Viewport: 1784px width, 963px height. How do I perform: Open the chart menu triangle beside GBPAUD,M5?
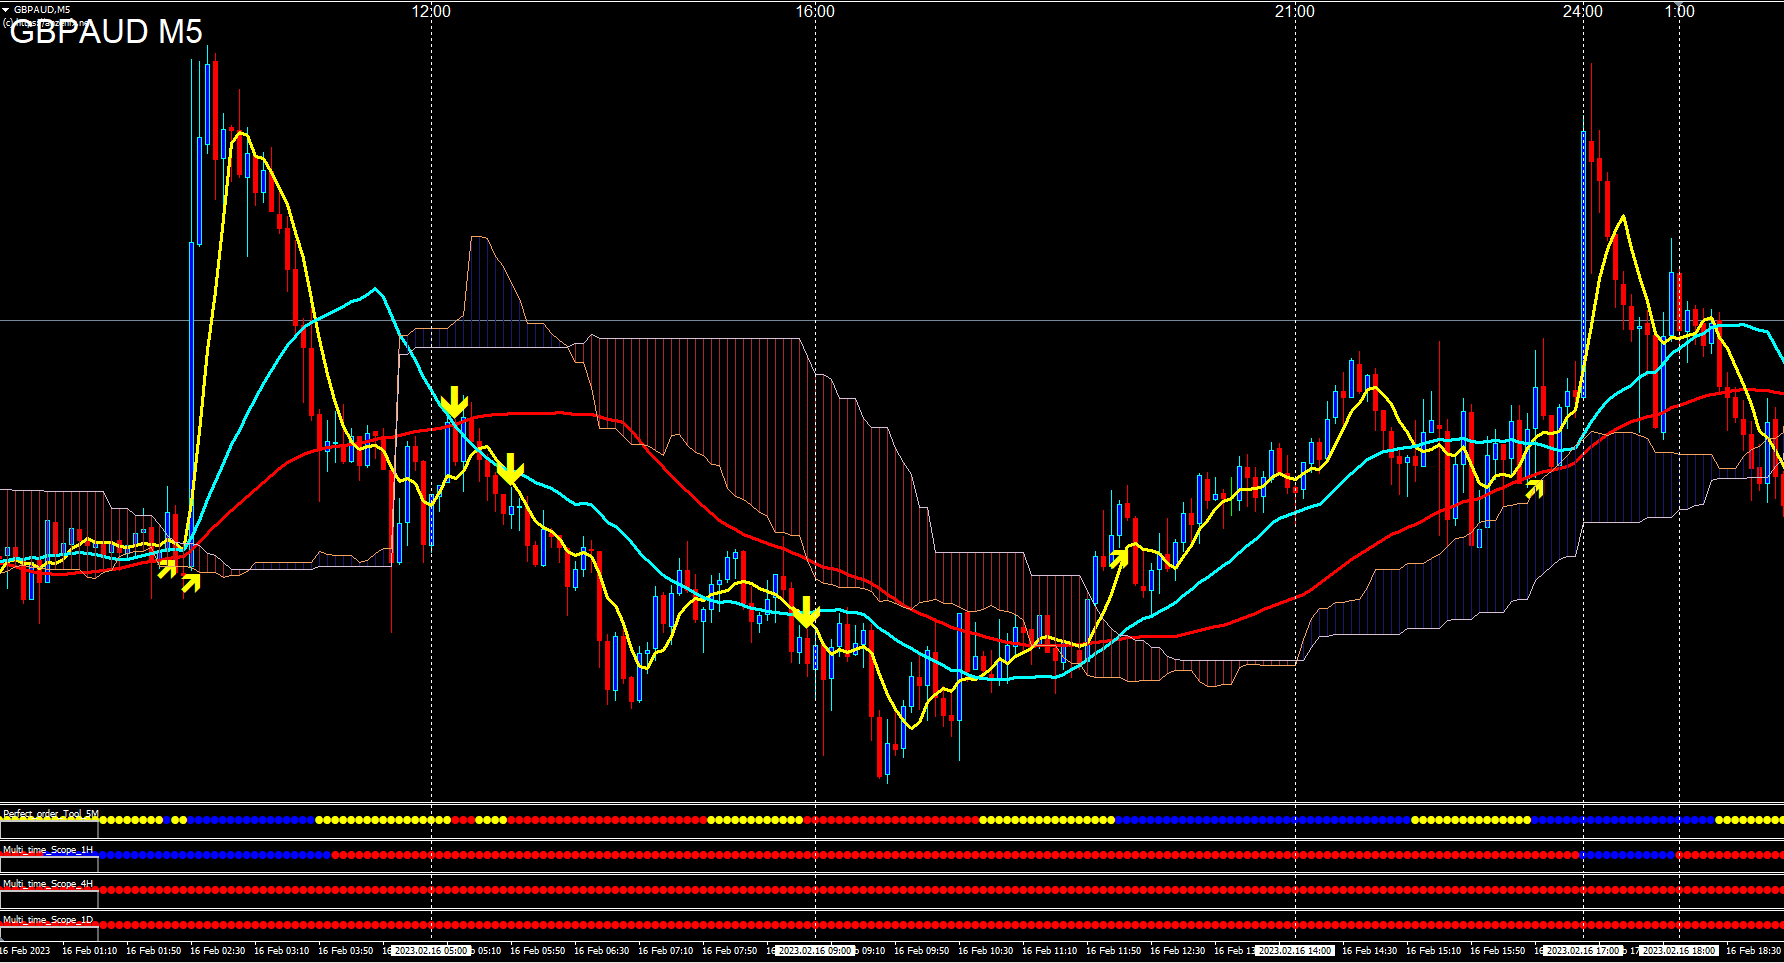(6, 9)
